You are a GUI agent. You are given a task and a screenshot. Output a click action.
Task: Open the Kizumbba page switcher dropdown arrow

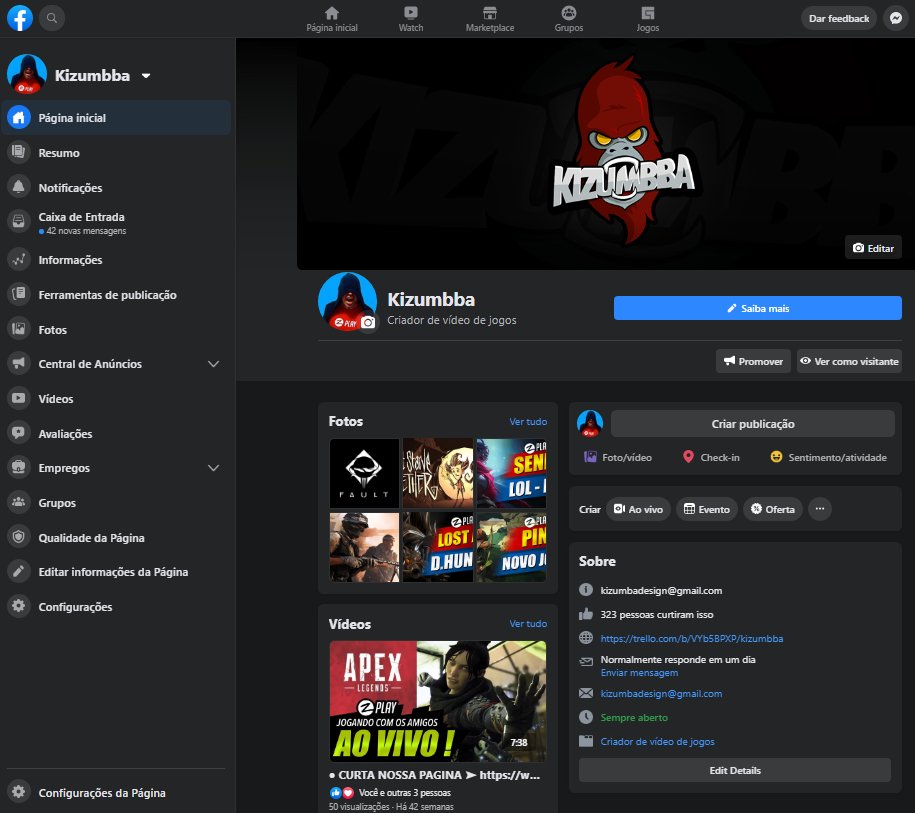tap(146, 75)
